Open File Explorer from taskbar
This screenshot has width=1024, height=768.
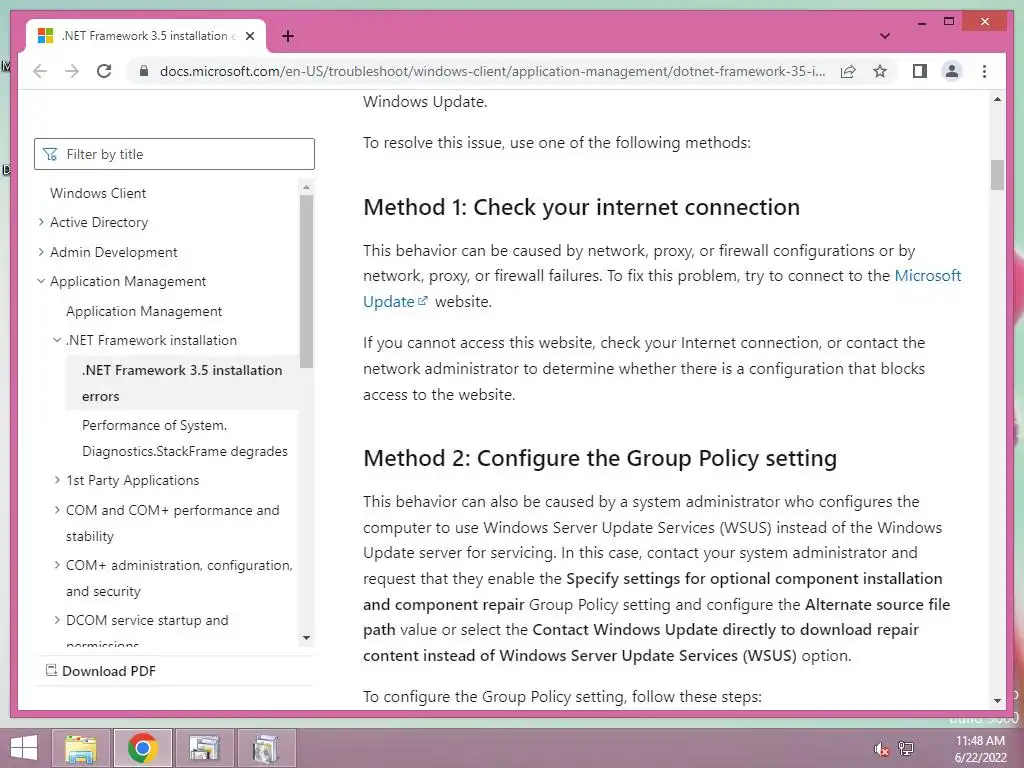[x=81, y=748]
